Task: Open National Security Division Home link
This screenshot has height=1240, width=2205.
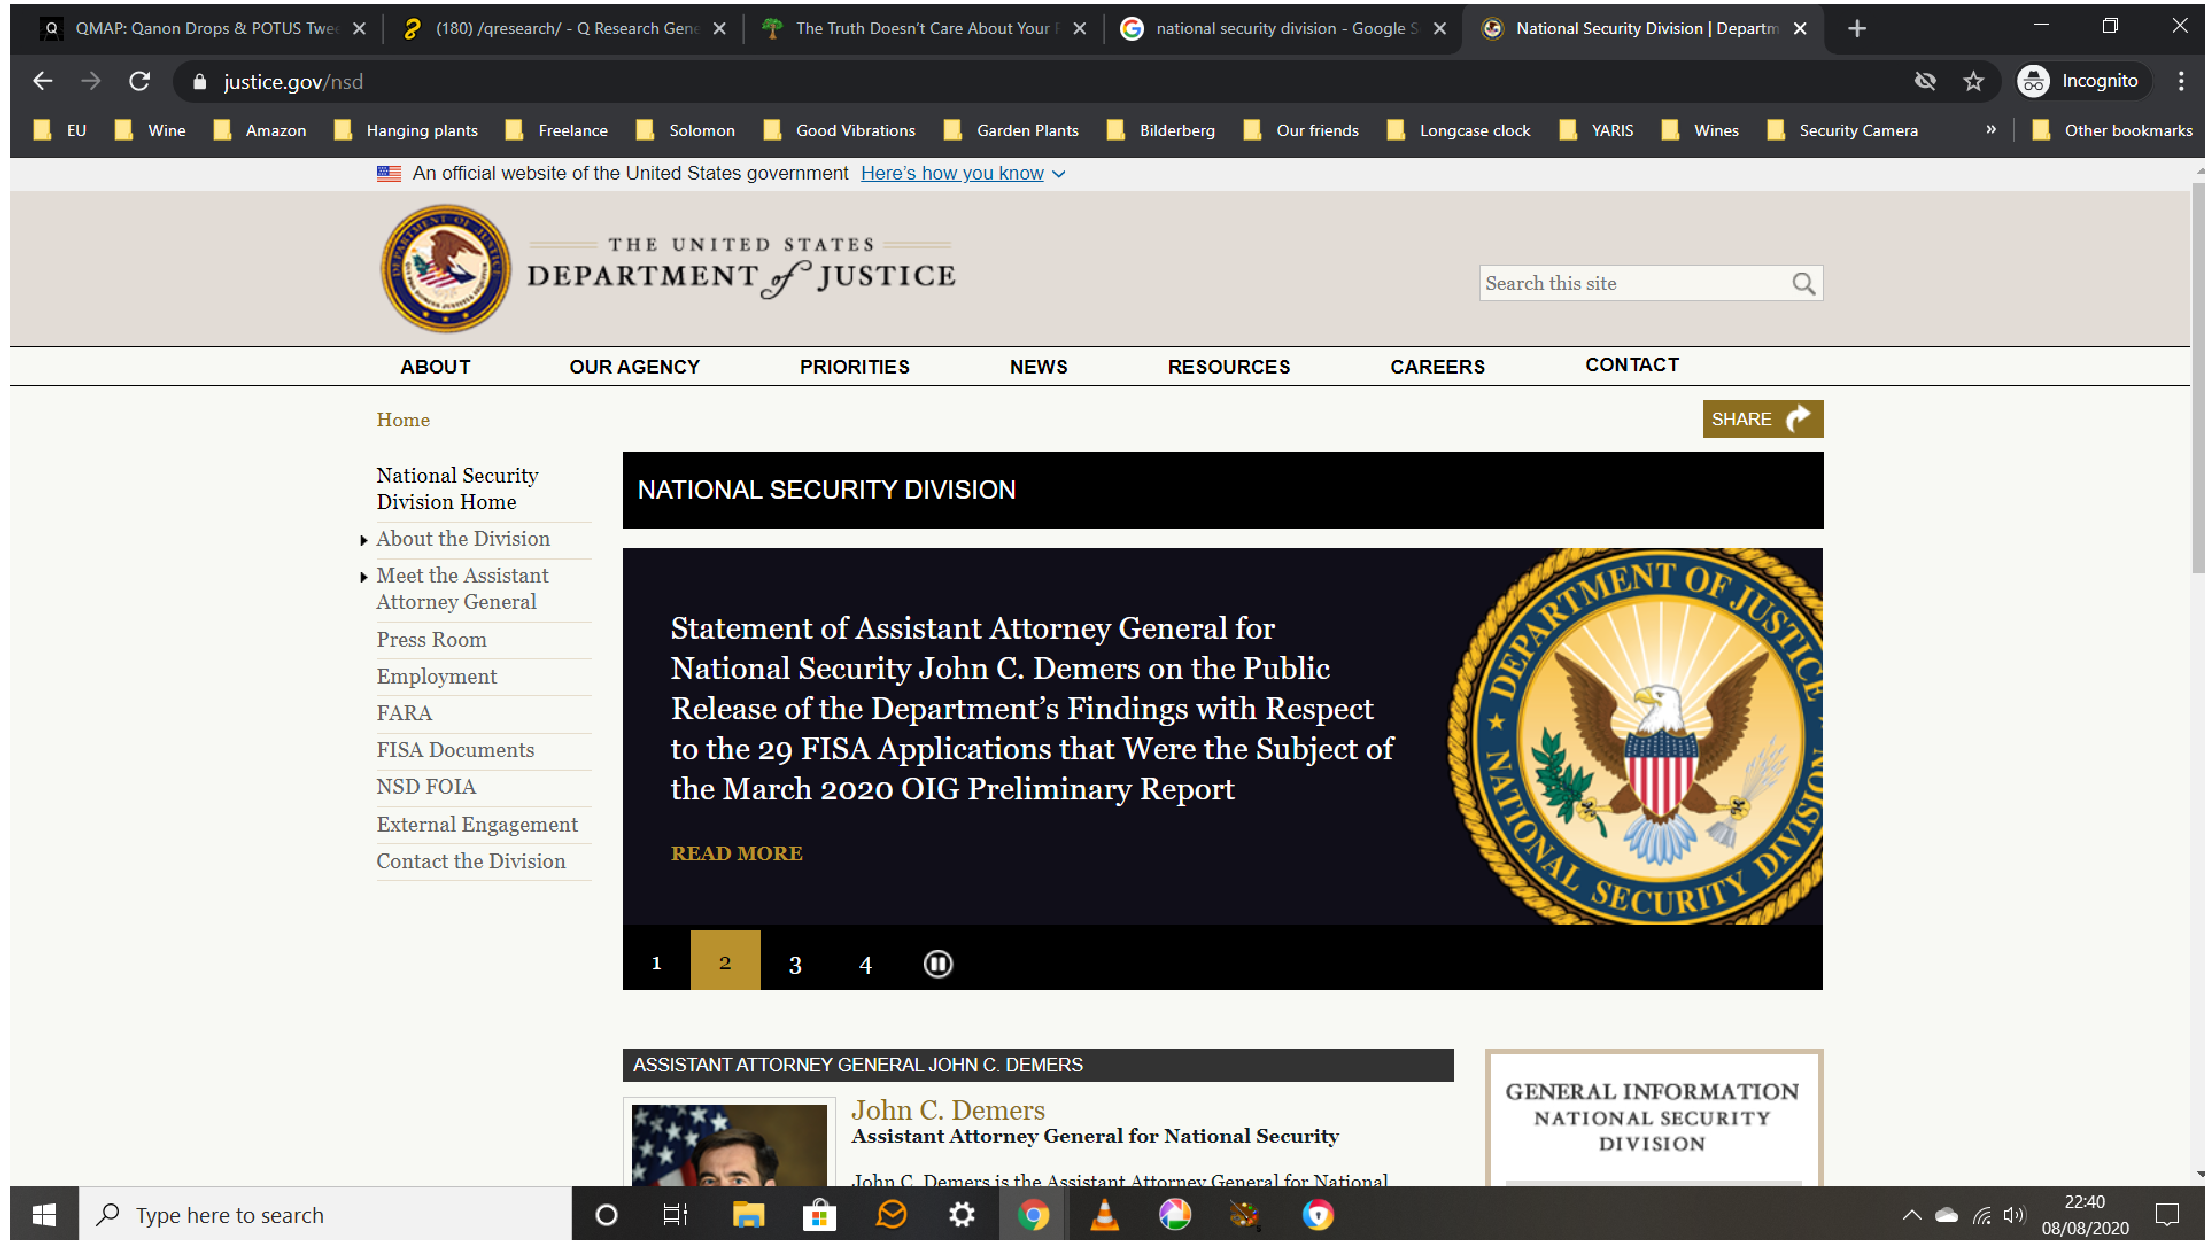Action: pyautogui.click(x=457, y=488)
